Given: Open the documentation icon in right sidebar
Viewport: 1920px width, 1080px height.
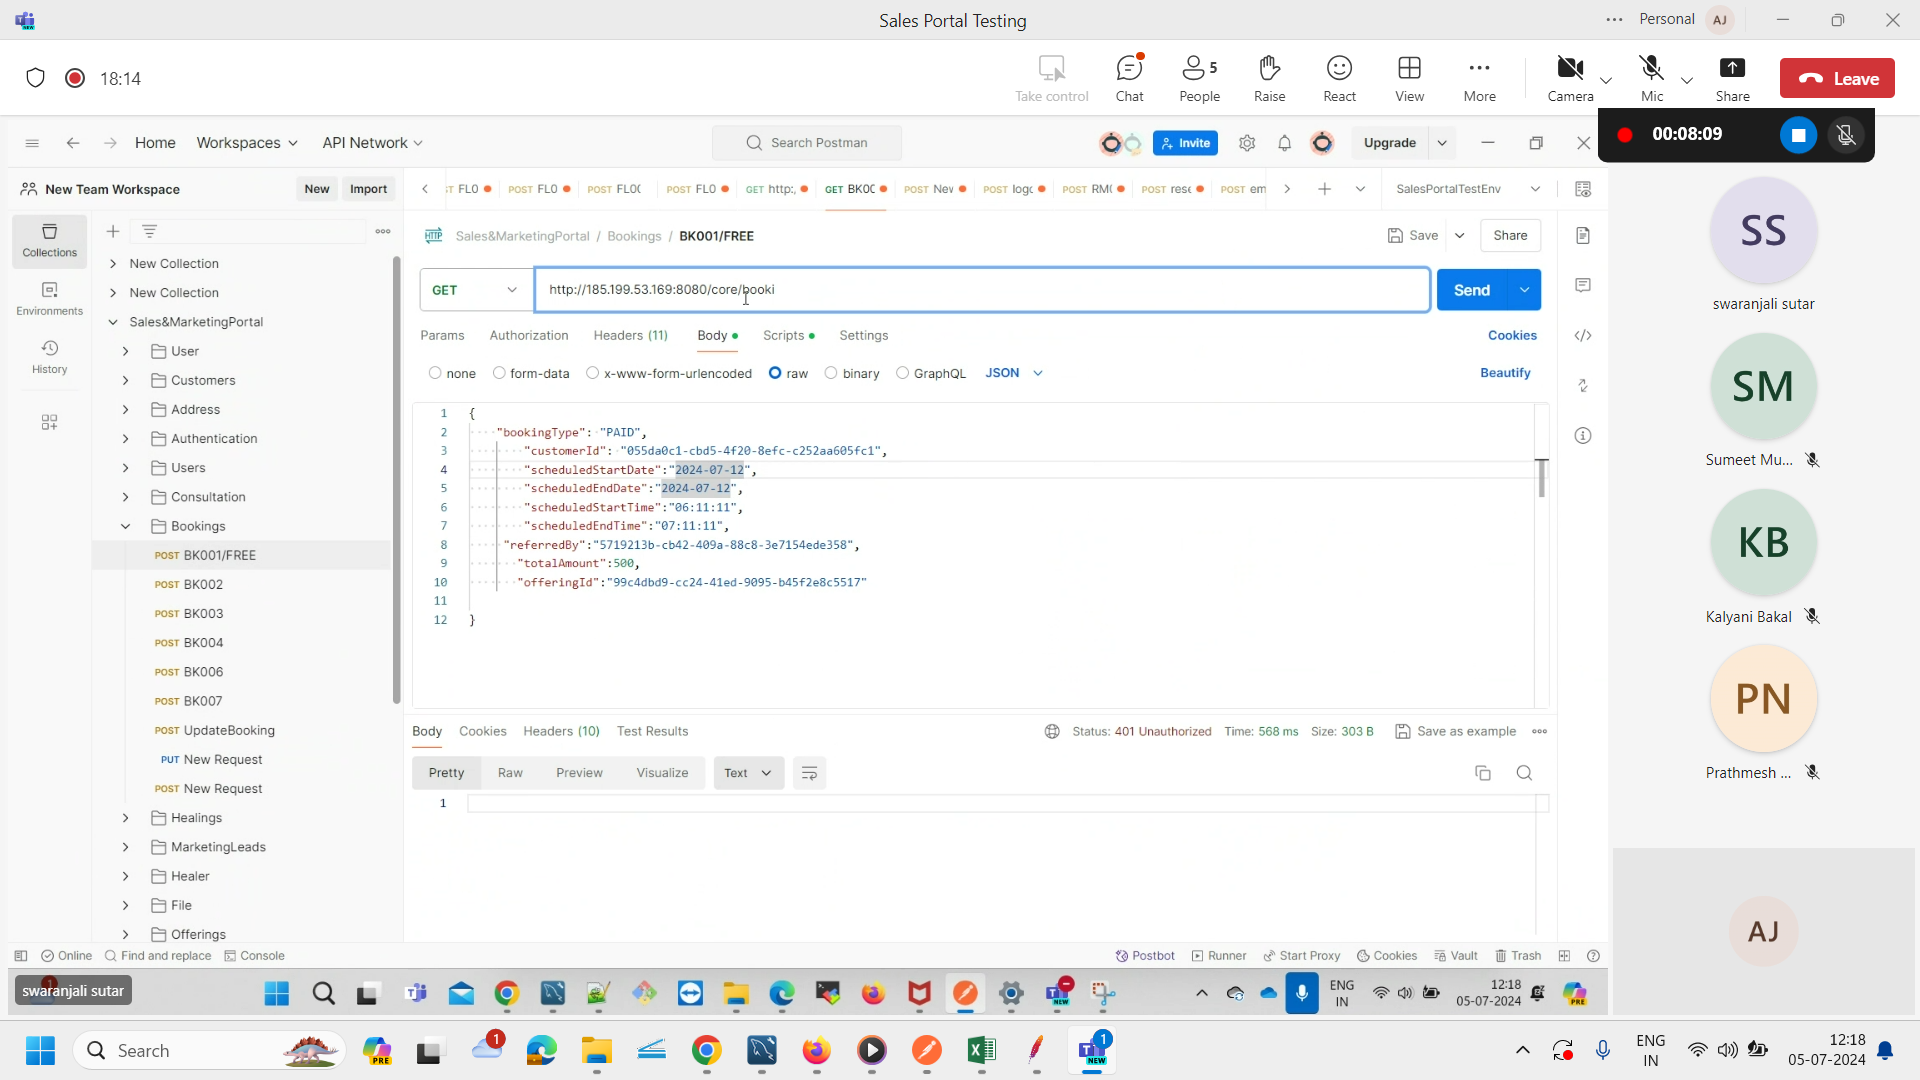Looking at the screenshot, I should 1582,235.
